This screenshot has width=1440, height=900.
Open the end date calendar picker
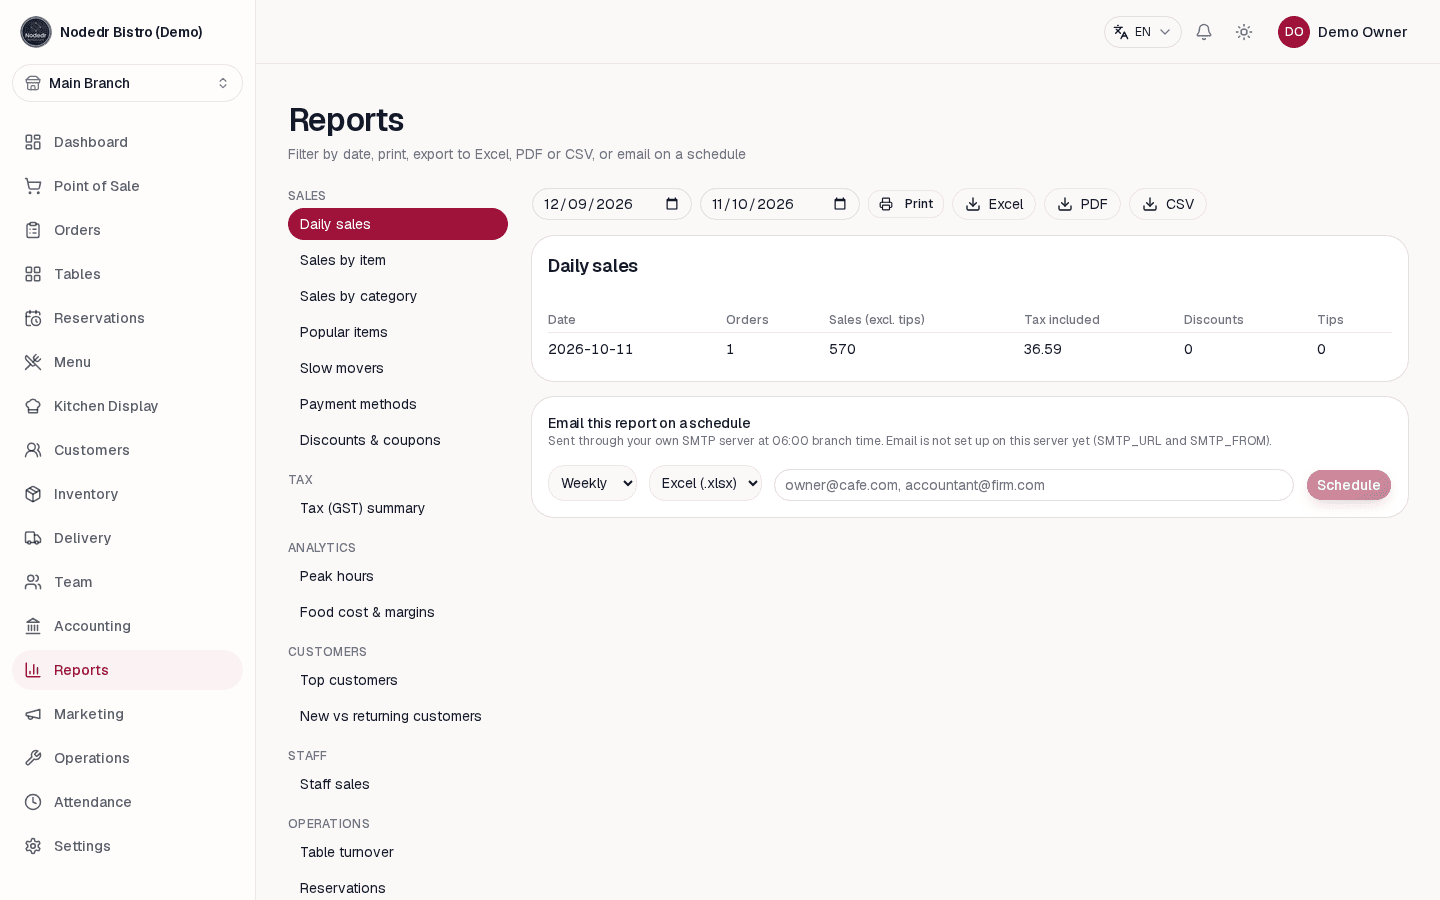pos(840,204)
